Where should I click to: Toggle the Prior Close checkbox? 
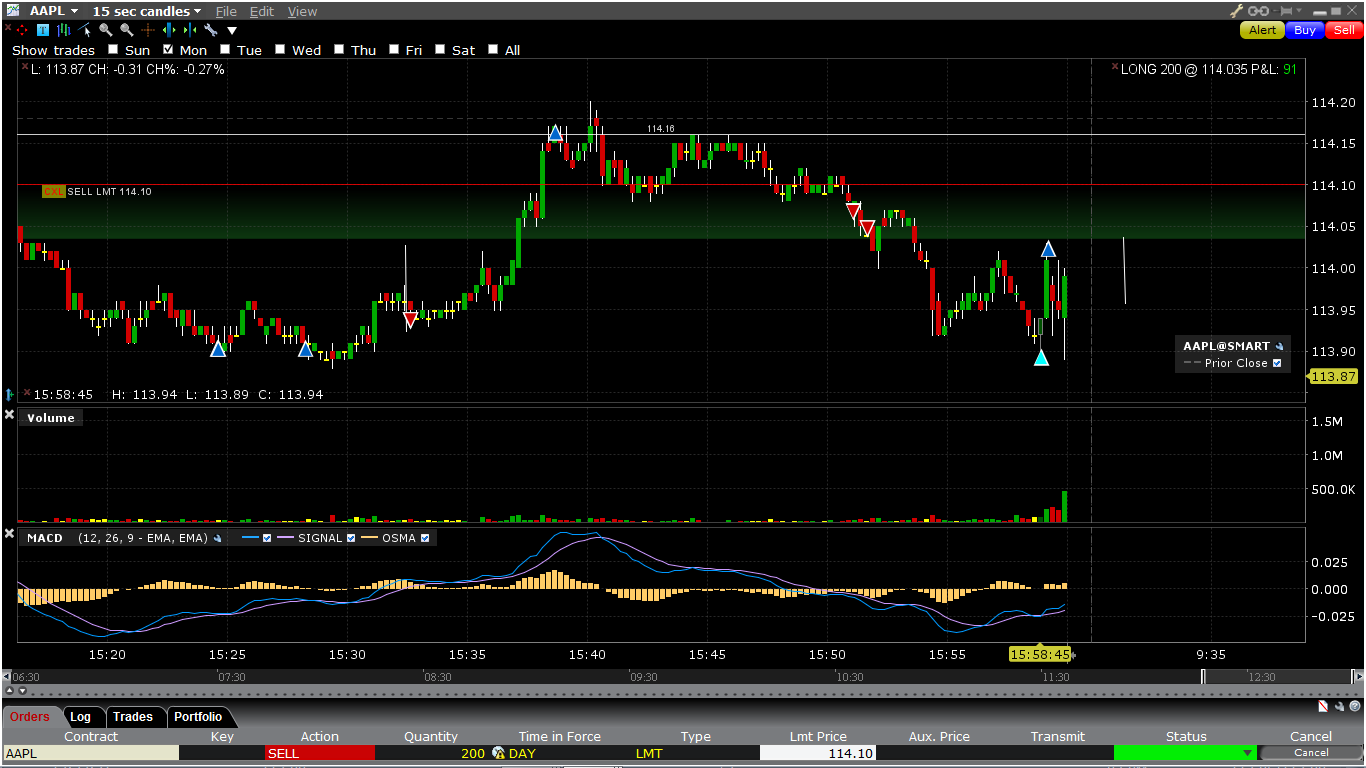click(x=1277, y=363)
